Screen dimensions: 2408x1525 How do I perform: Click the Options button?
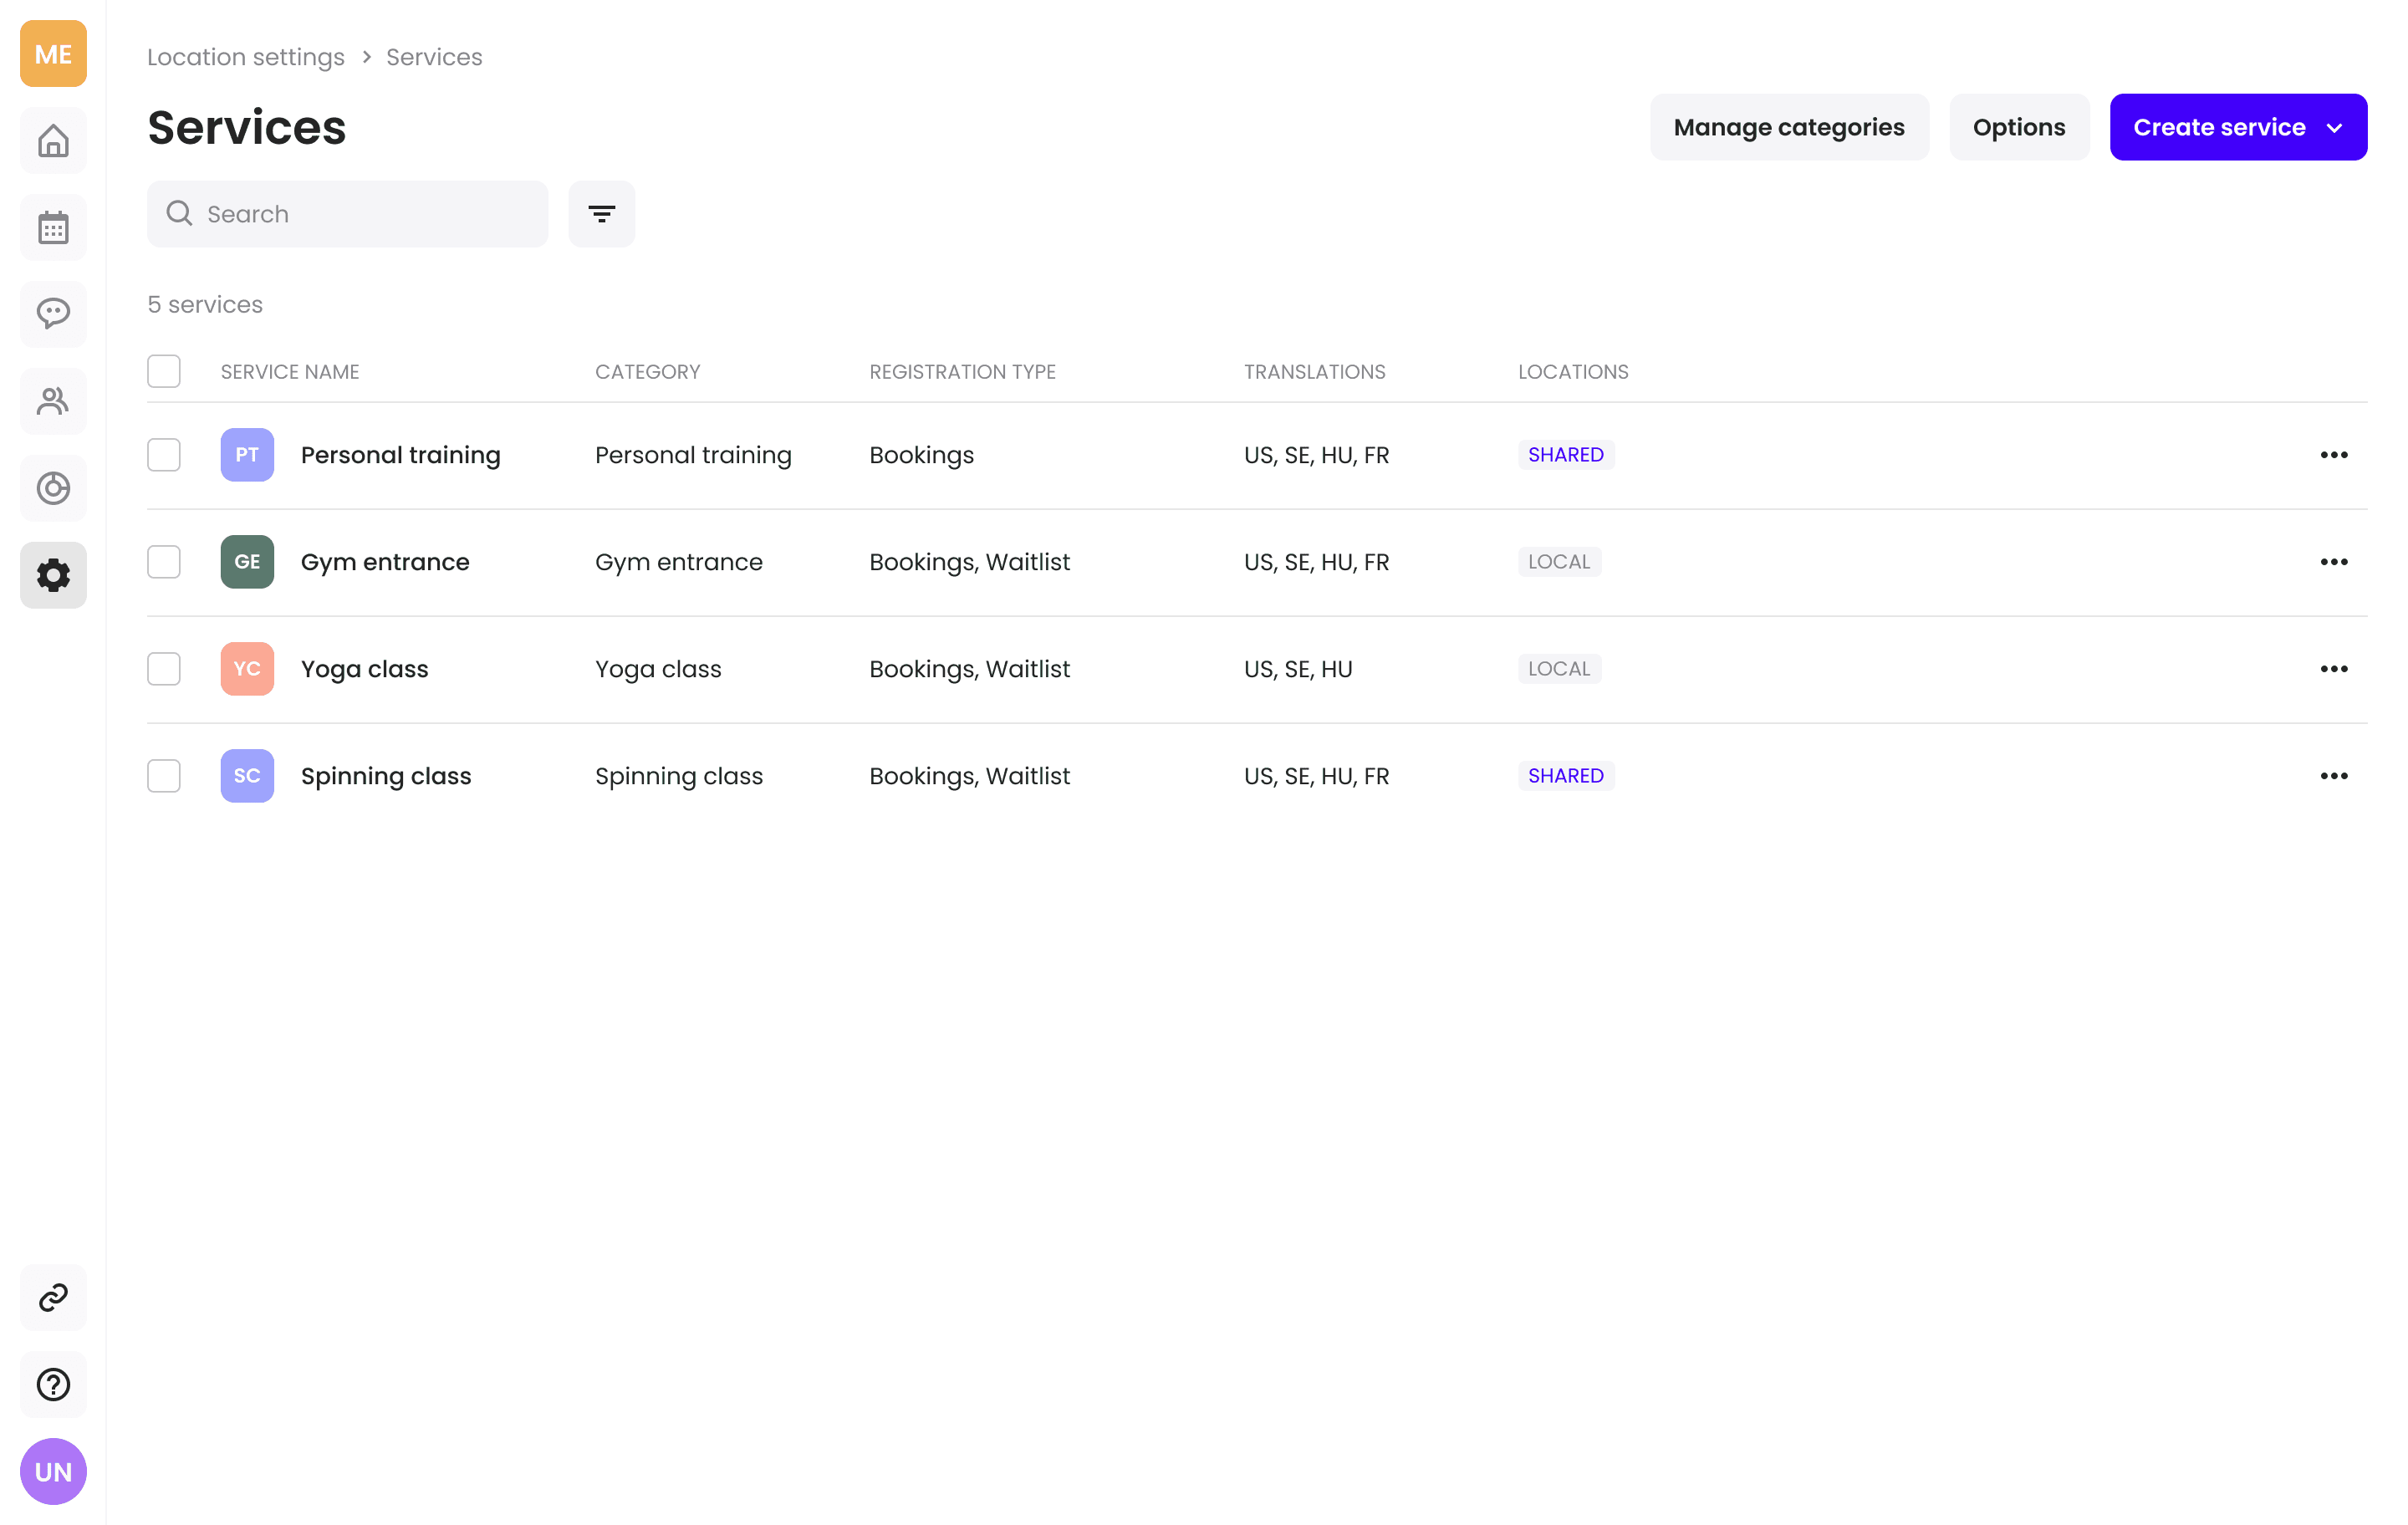(x=2019, y=127)
